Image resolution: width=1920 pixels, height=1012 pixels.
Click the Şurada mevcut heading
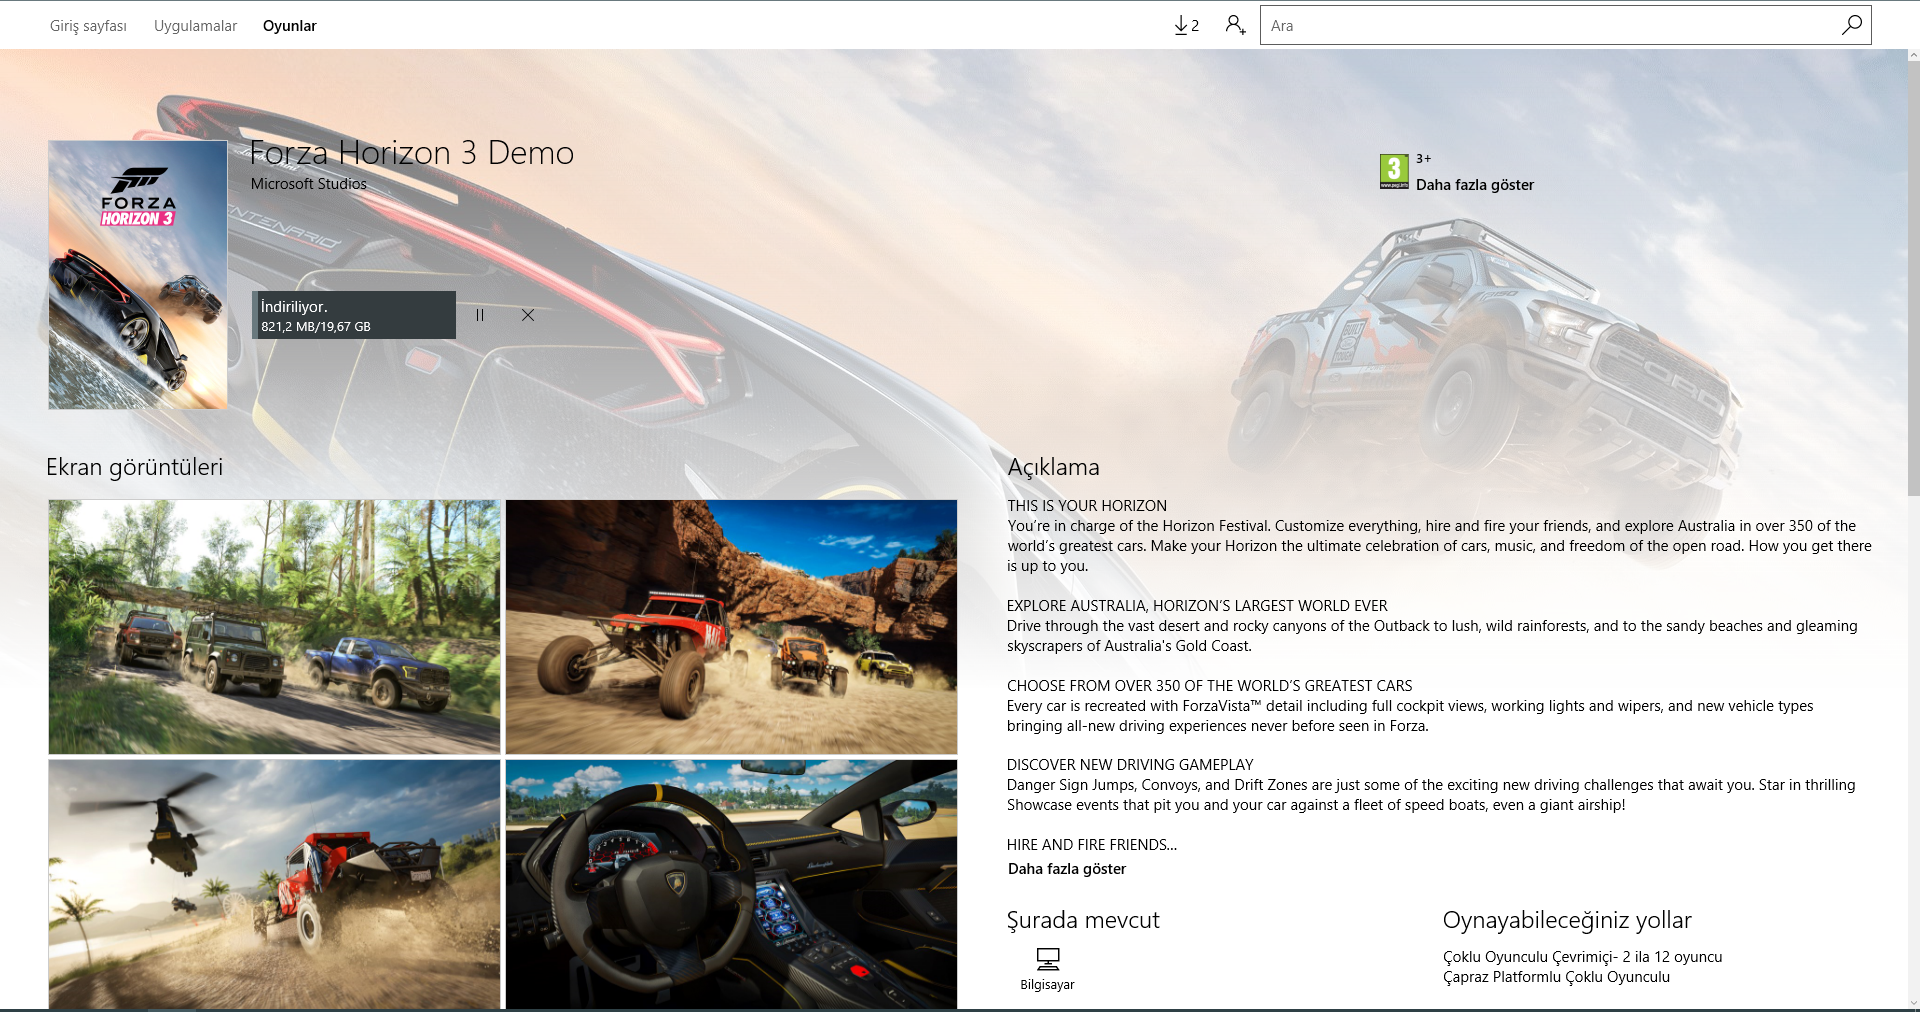[1083, 920]
